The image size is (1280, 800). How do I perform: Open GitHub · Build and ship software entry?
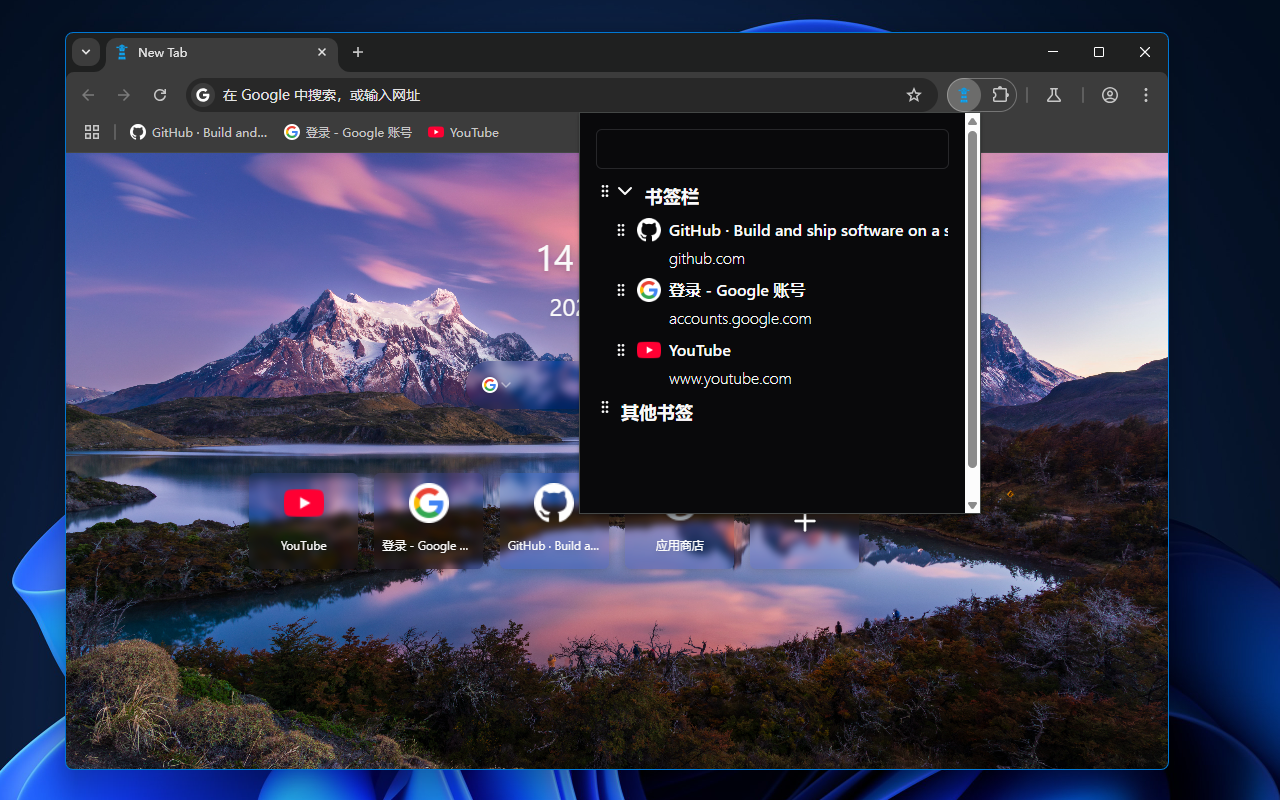pyautogui.click(x=808, y=230)
